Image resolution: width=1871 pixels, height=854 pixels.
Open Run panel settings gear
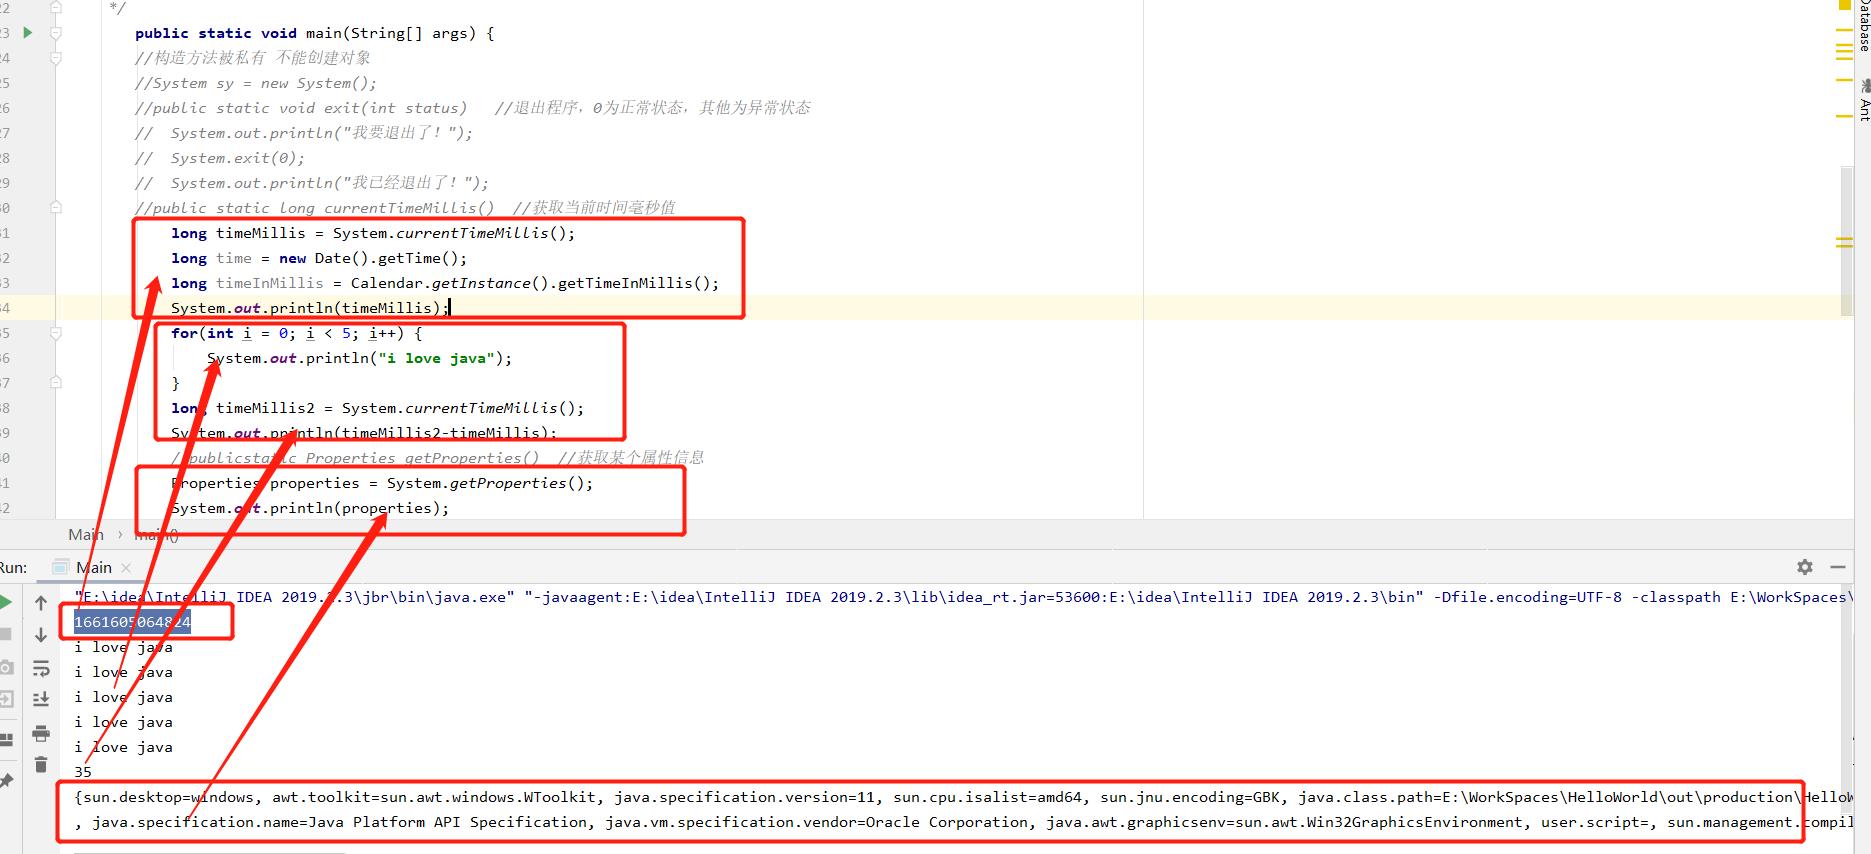[1805, 567]
